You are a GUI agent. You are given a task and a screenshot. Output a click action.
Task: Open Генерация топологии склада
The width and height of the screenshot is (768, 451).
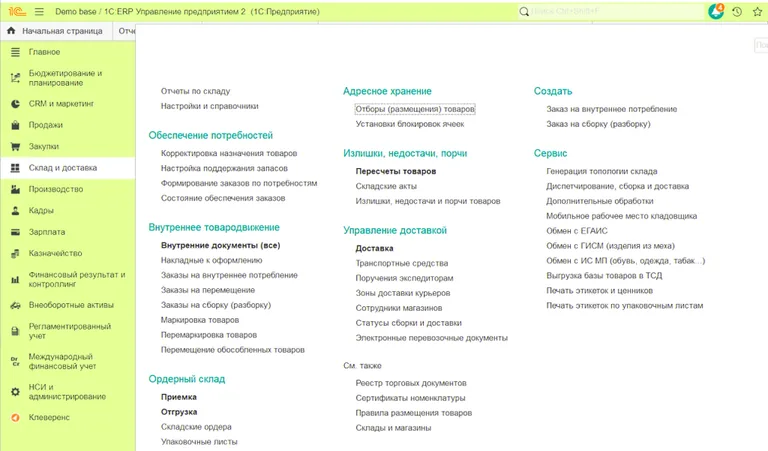[x=601, y=171]
